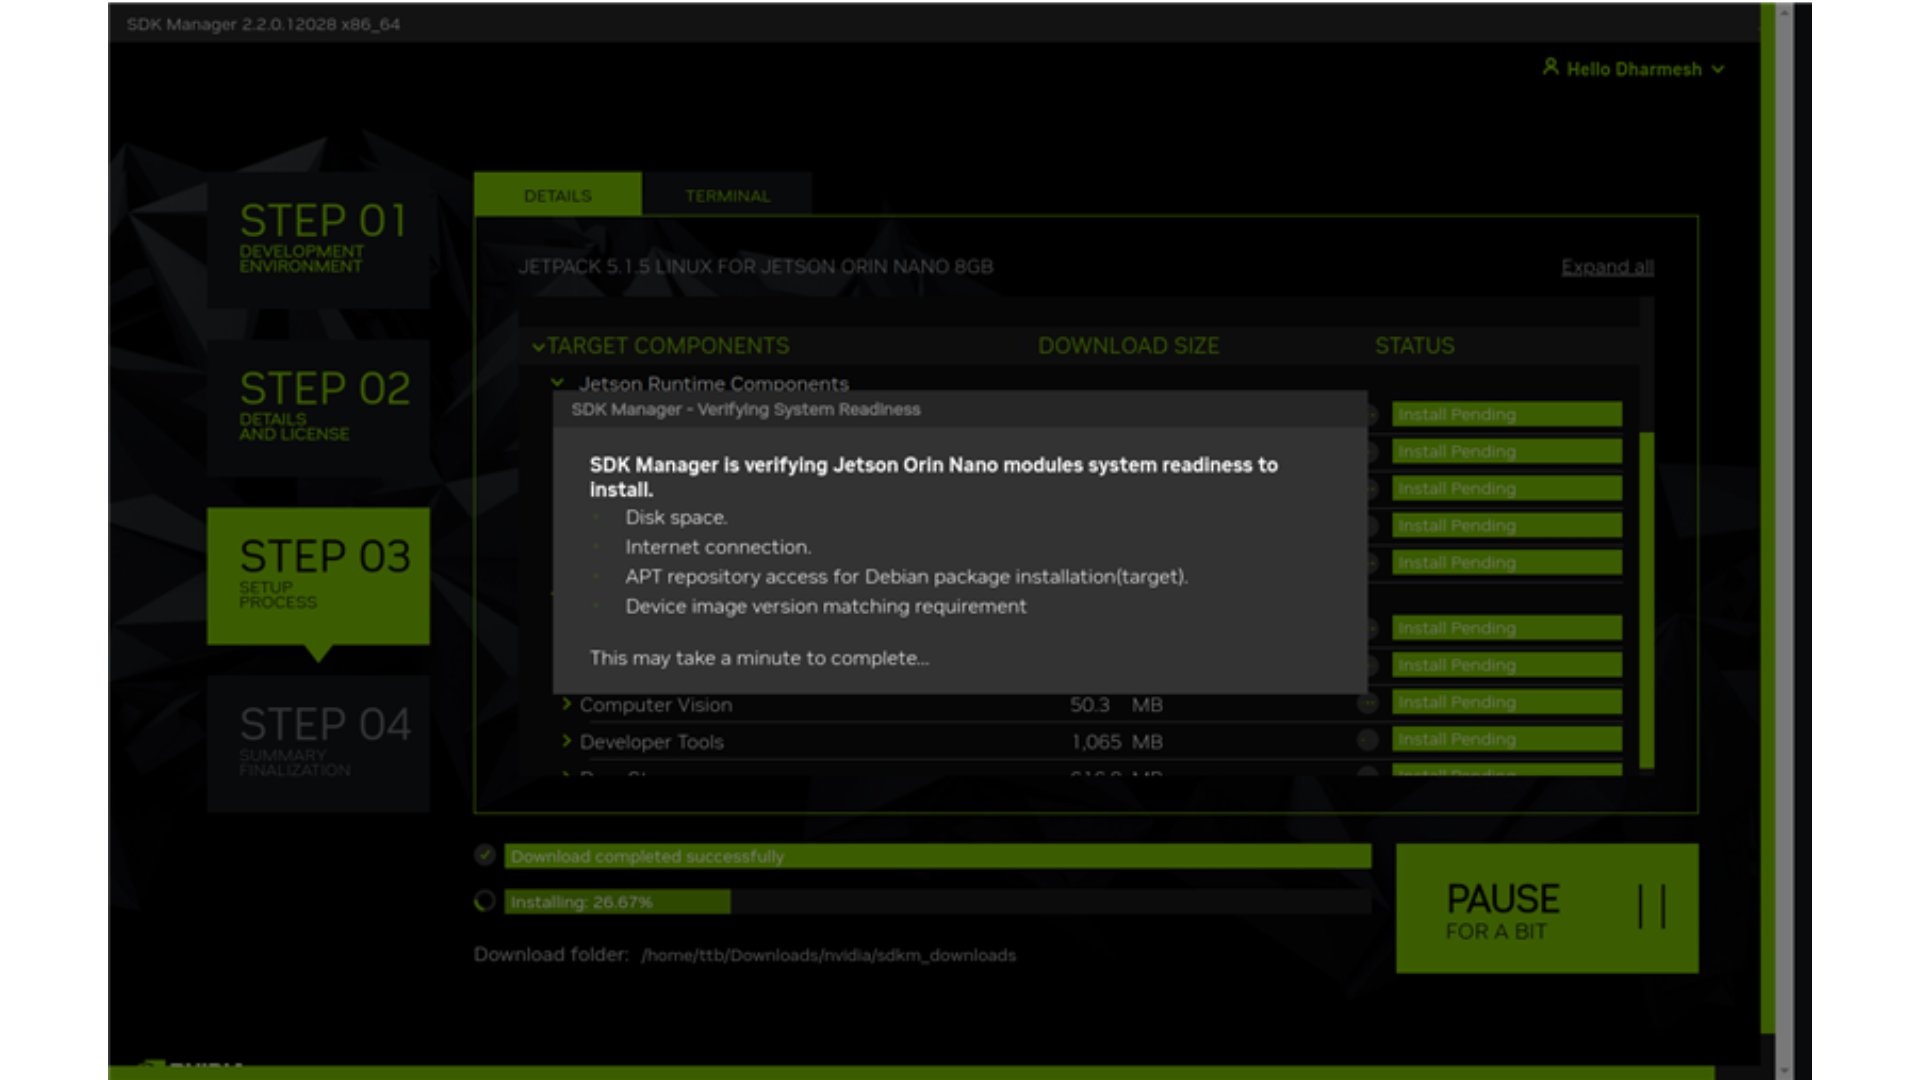
Task: Click Computer Vision status circle icon
Action: (x=1367, y=704)
